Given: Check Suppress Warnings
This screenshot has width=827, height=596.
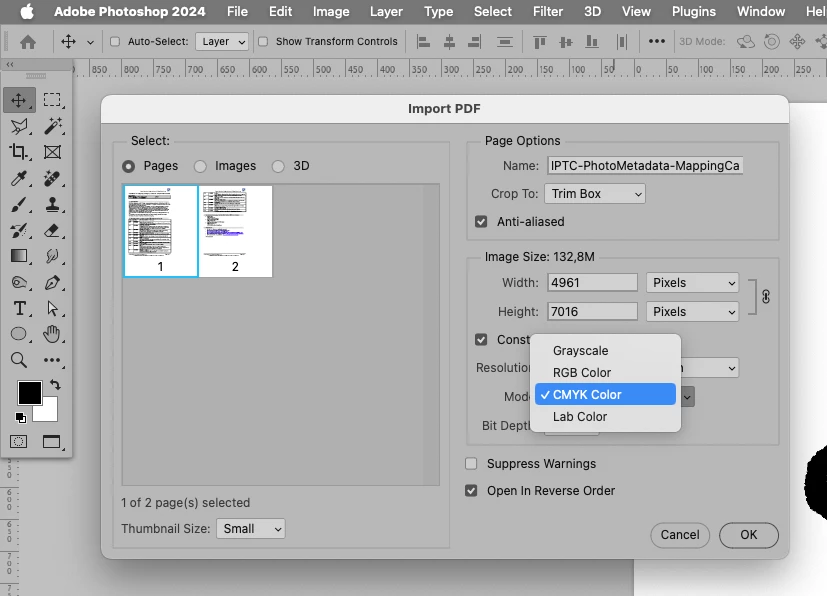Looking at the screenshot, I should tap(471, 464).
